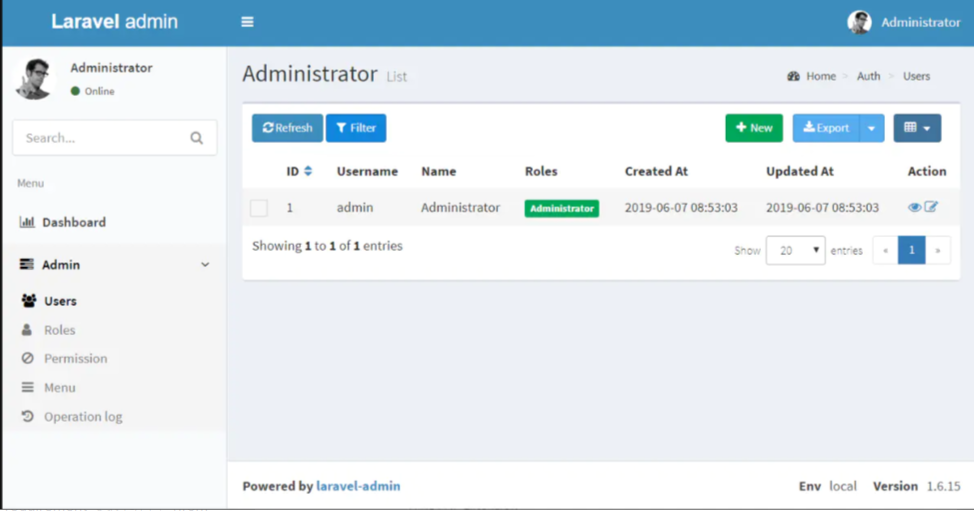The width and height of the screenshot is (974, 511).
Task: Click the Updated At column header
Action: pyautogui.click(x=799, y=171)
